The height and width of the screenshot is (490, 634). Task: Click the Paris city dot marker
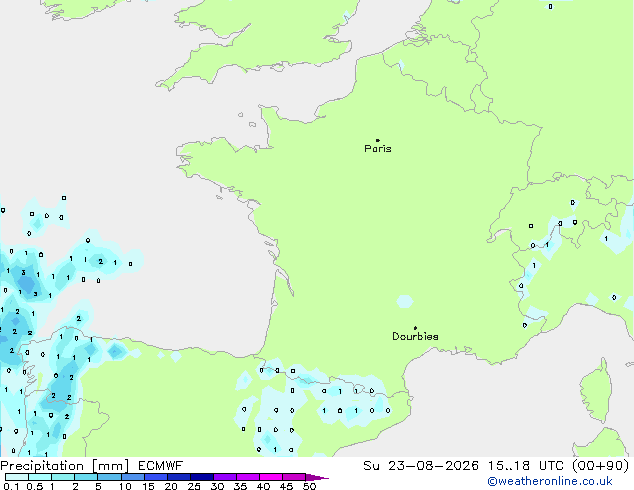378,140
